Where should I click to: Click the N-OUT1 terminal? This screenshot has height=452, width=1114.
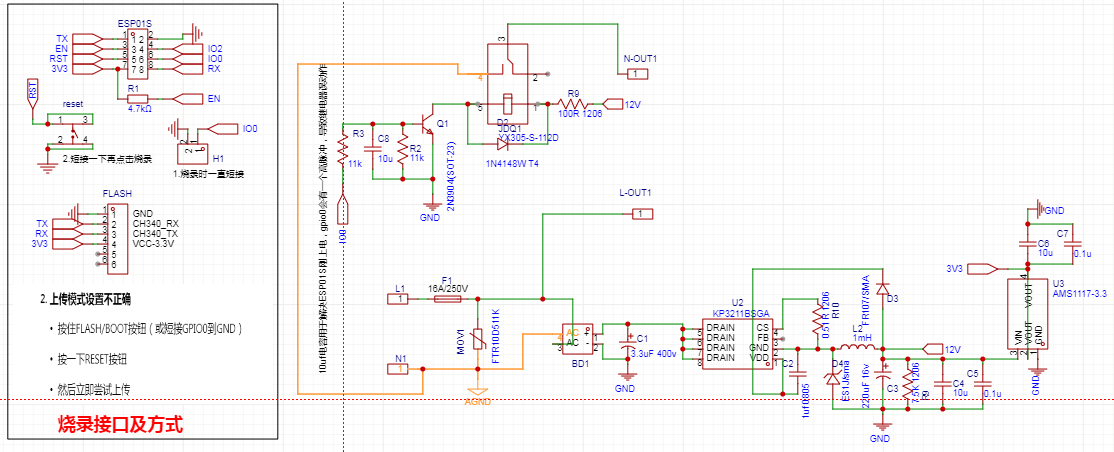pos(637,73)
